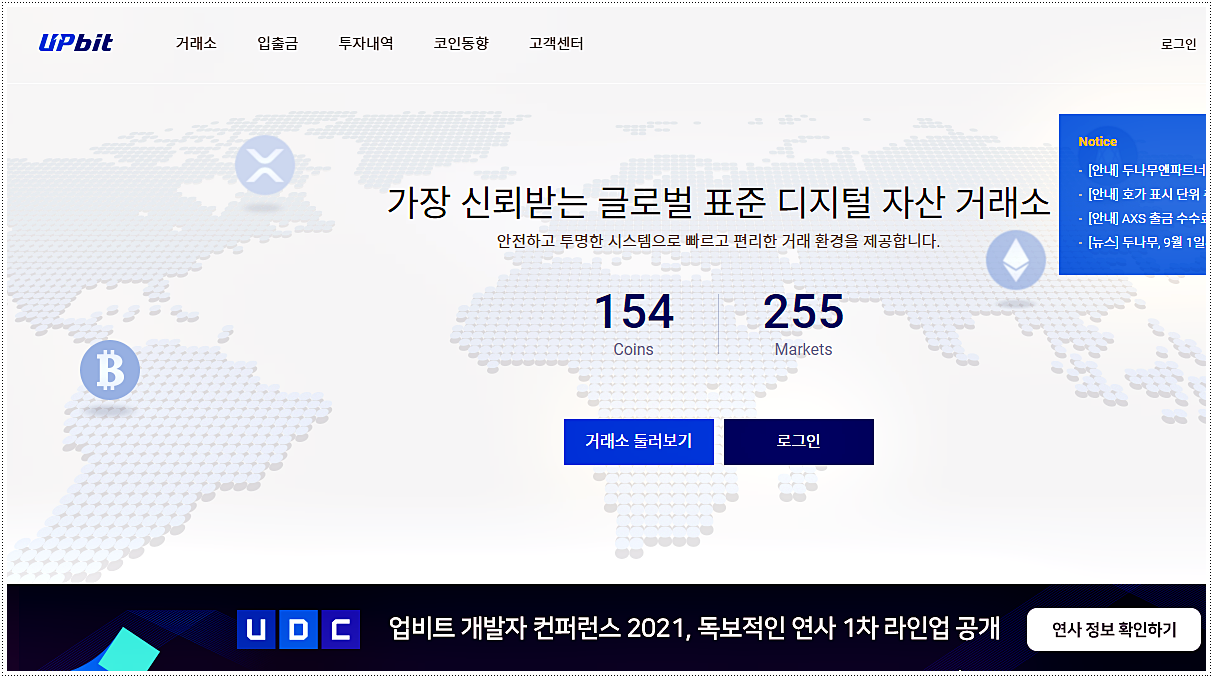1213x678 pixels.
Task: Go to 투자내역 menu
Action: pos(366,44)
